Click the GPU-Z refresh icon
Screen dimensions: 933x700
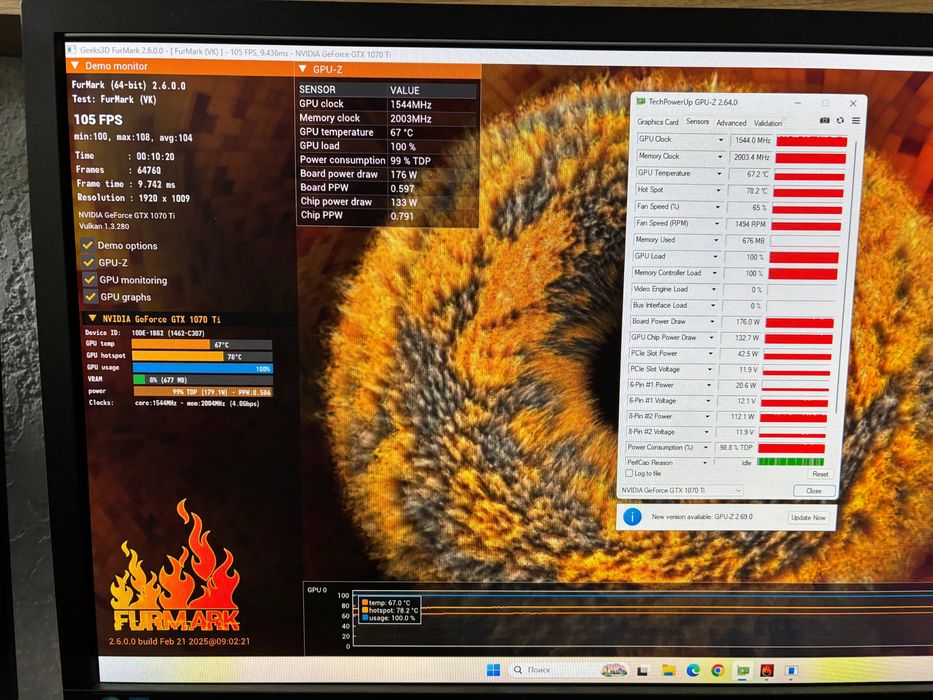[x=840, y=120]
